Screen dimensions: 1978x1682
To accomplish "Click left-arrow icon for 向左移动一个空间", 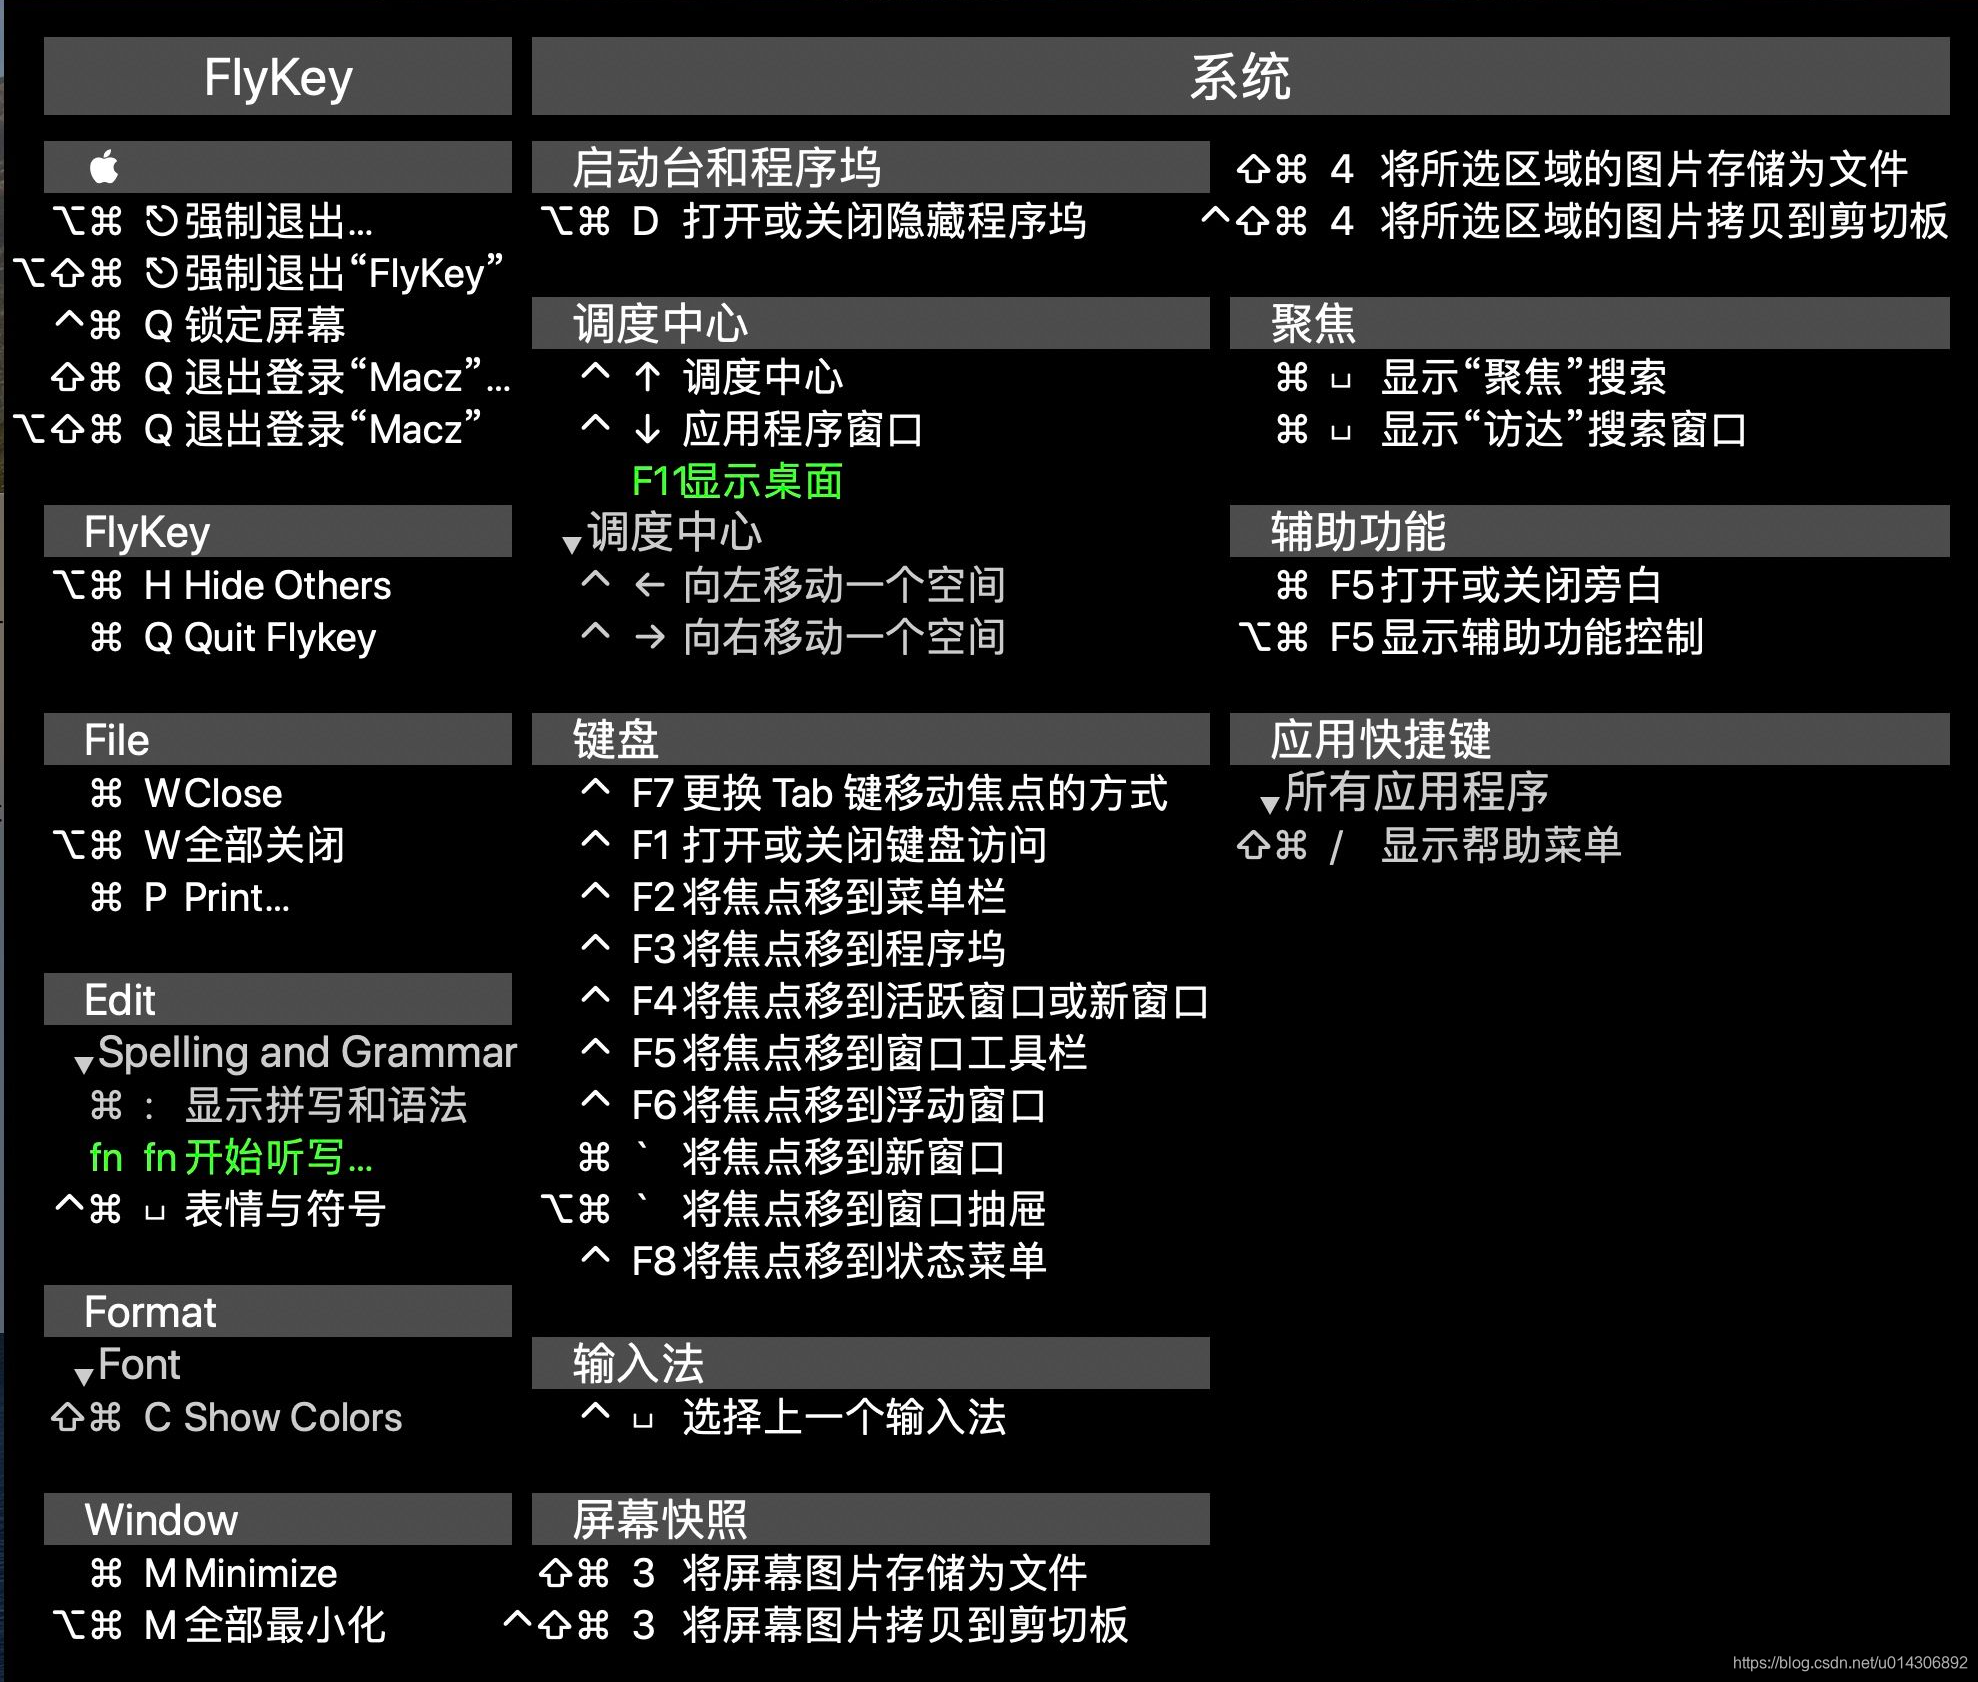I will (x=650, y=585).
